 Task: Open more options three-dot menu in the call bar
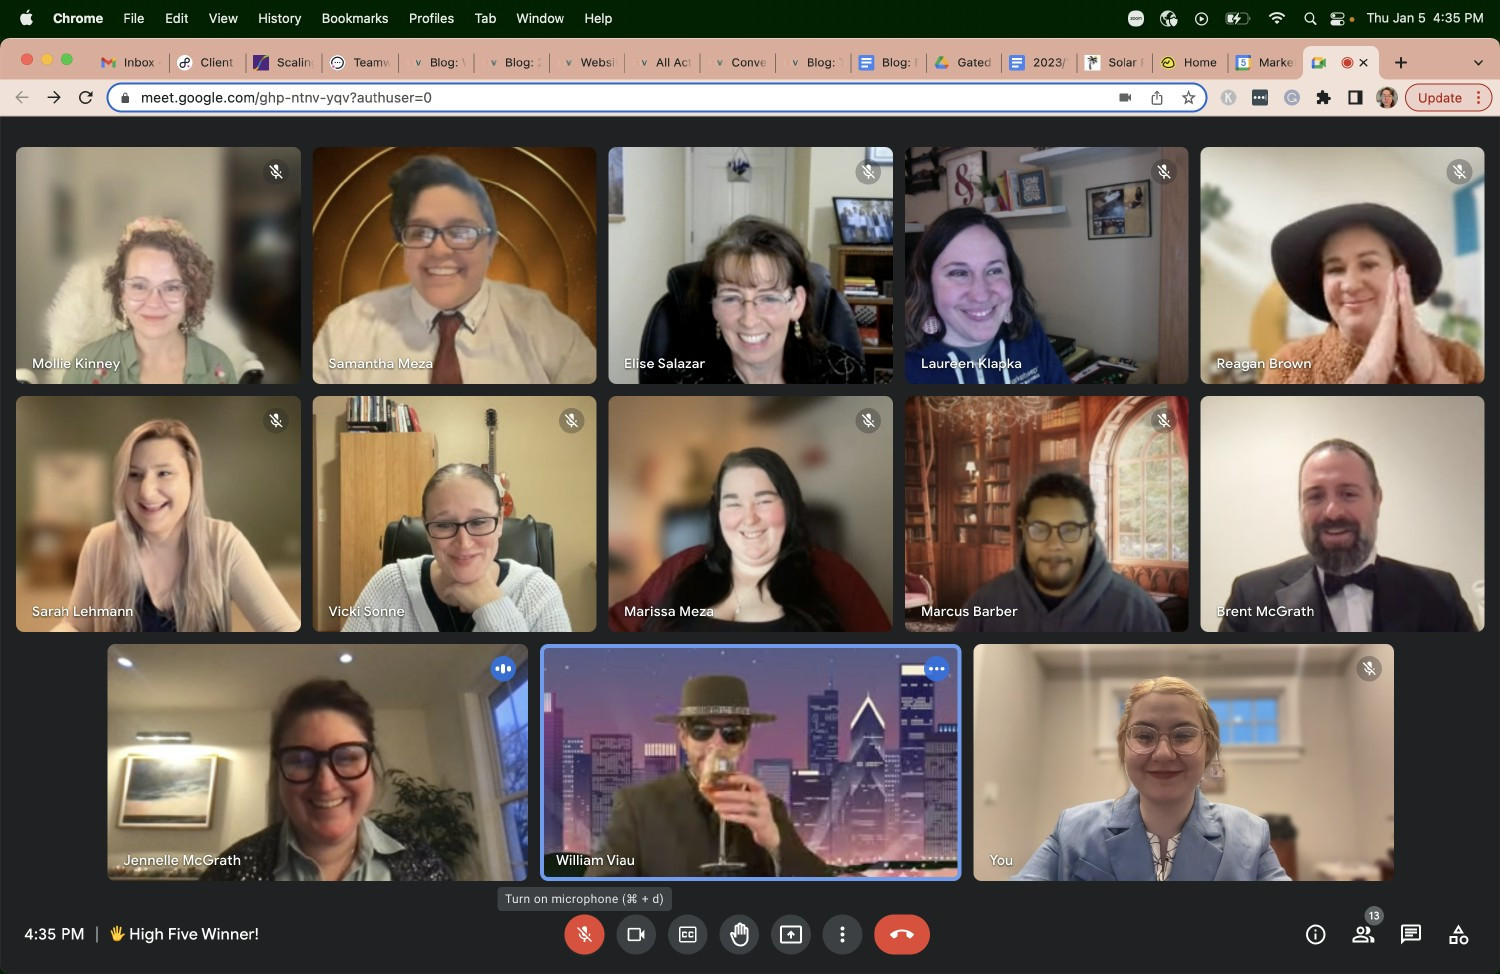click(842, 934)
